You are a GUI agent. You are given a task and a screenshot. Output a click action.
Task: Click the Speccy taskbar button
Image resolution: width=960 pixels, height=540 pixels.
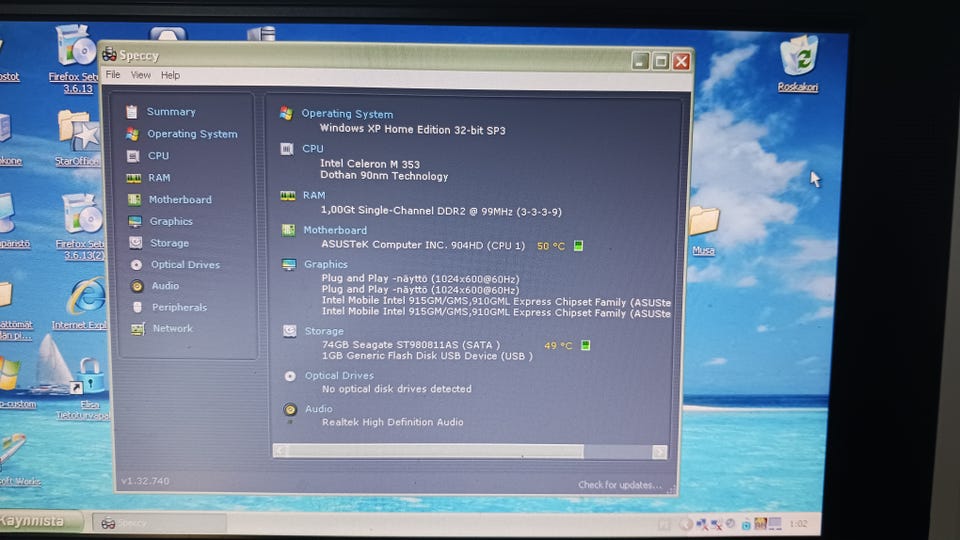(x=159, y=523)
